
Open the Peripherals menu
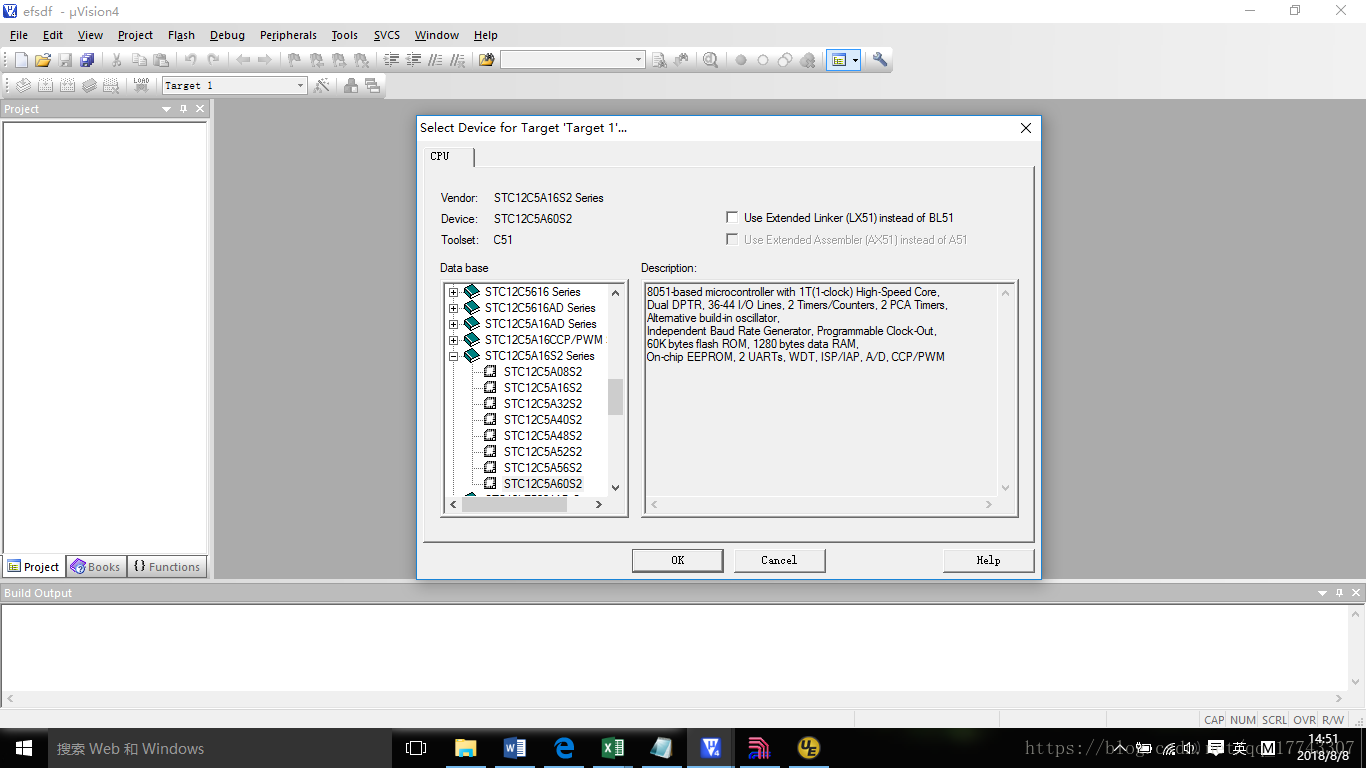(x=288, y=35)
